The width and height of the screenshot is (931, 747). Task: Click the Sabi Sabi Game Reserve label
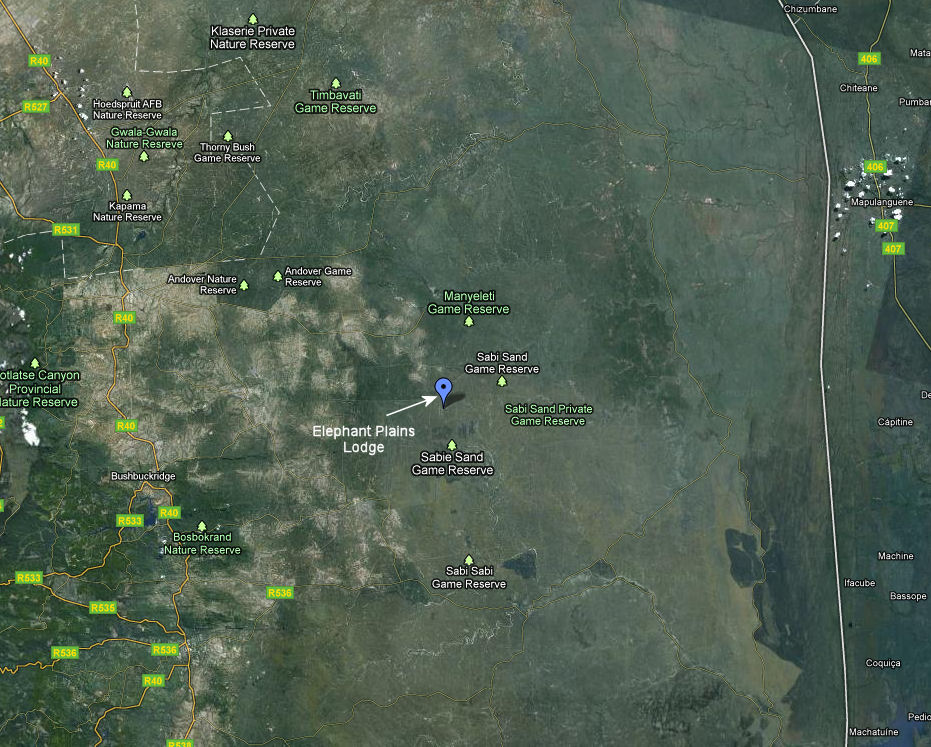469,577
